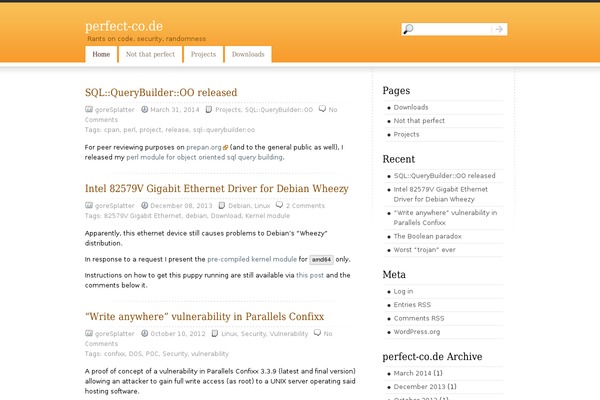Screen dimensions: 600x400
Task: Open Write anywhere vulnerability in Parallels Confixx post
Action: pyautogui.click(x=204, y=317)
